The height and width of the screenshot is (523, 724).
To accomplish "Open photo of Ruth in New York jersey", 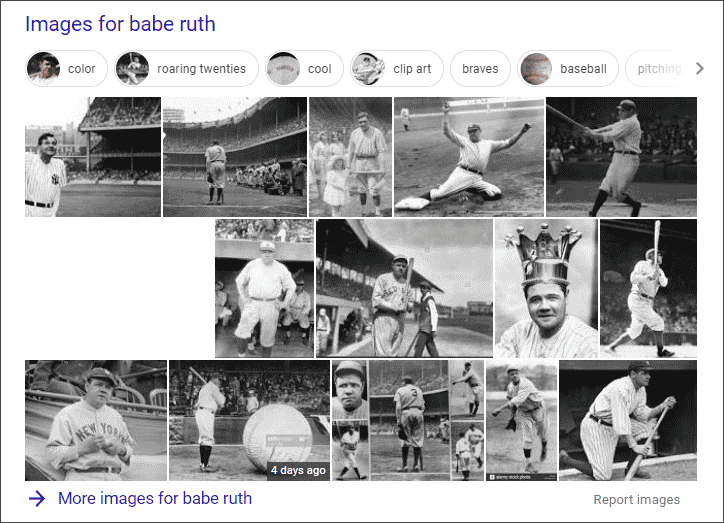I will pyautogui.click(x=96, y=421).
